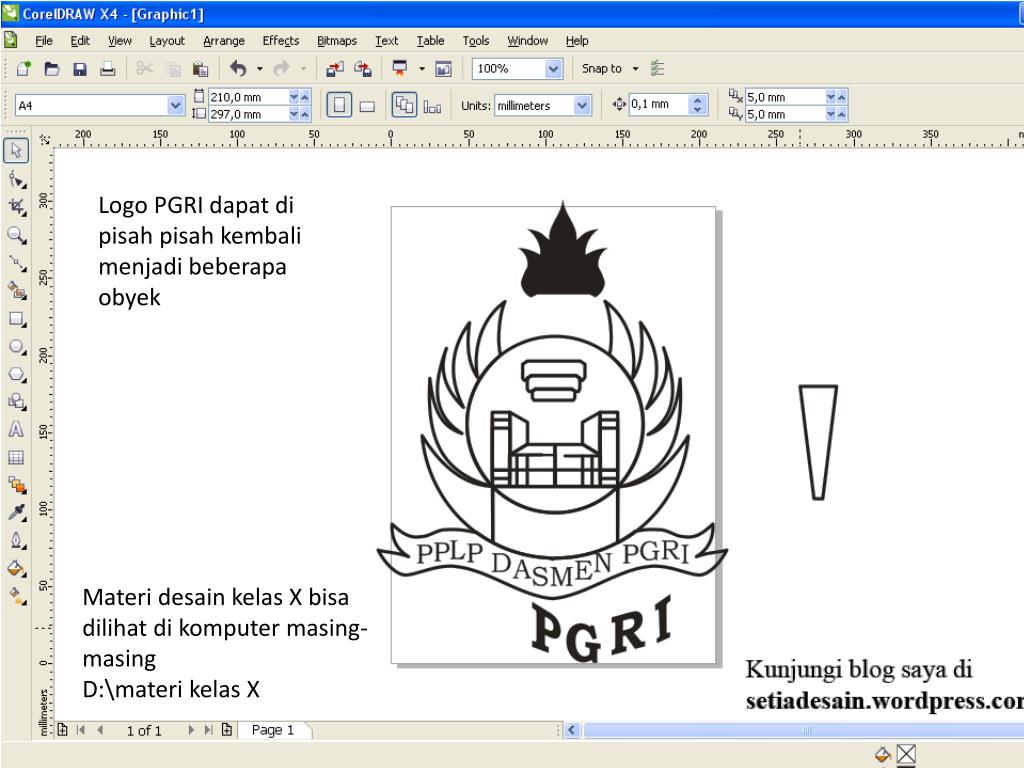
Task: Select the Smart Fill tool
Action: [16, 291]
